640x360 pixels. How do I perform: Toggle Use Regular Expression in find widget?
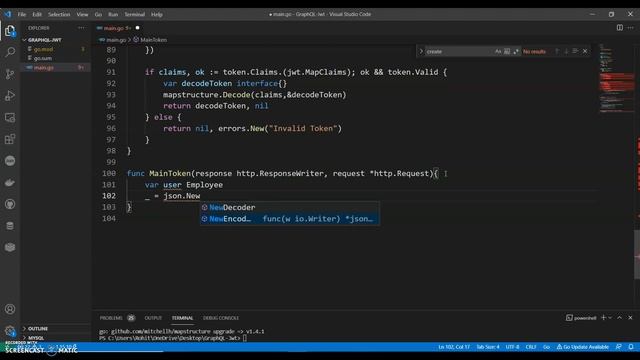point(516,51)
